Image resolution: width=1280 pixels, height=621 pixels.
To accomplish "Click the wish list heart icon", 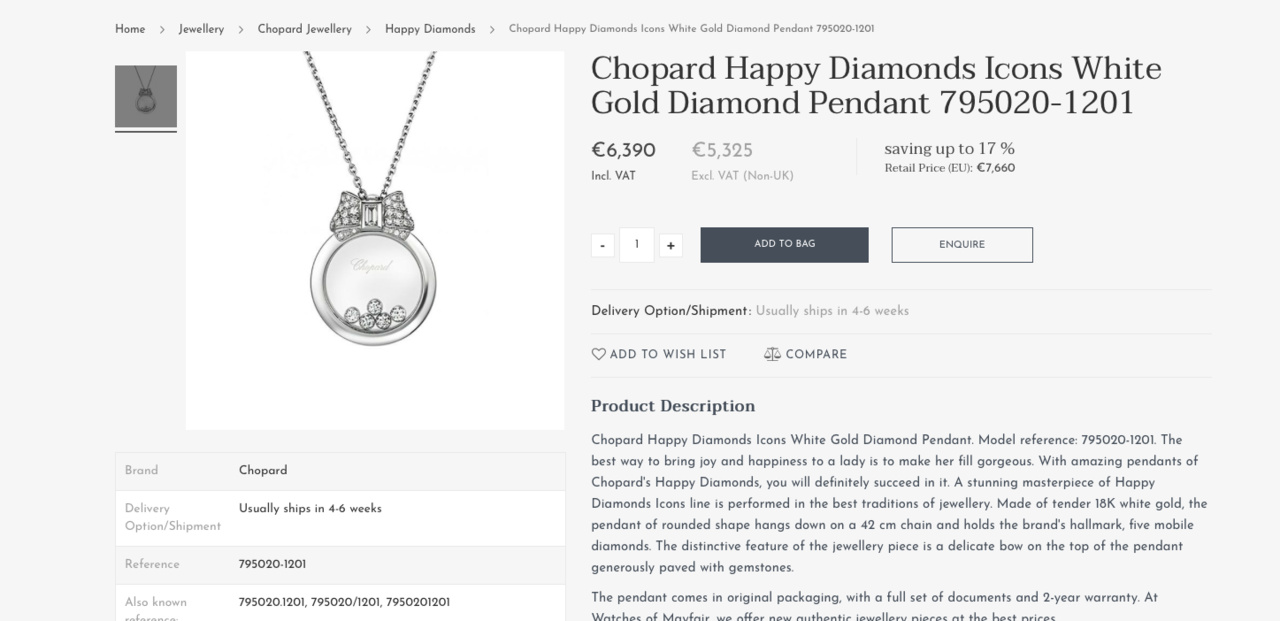I will pyautogui.click(x=599, y=354).
